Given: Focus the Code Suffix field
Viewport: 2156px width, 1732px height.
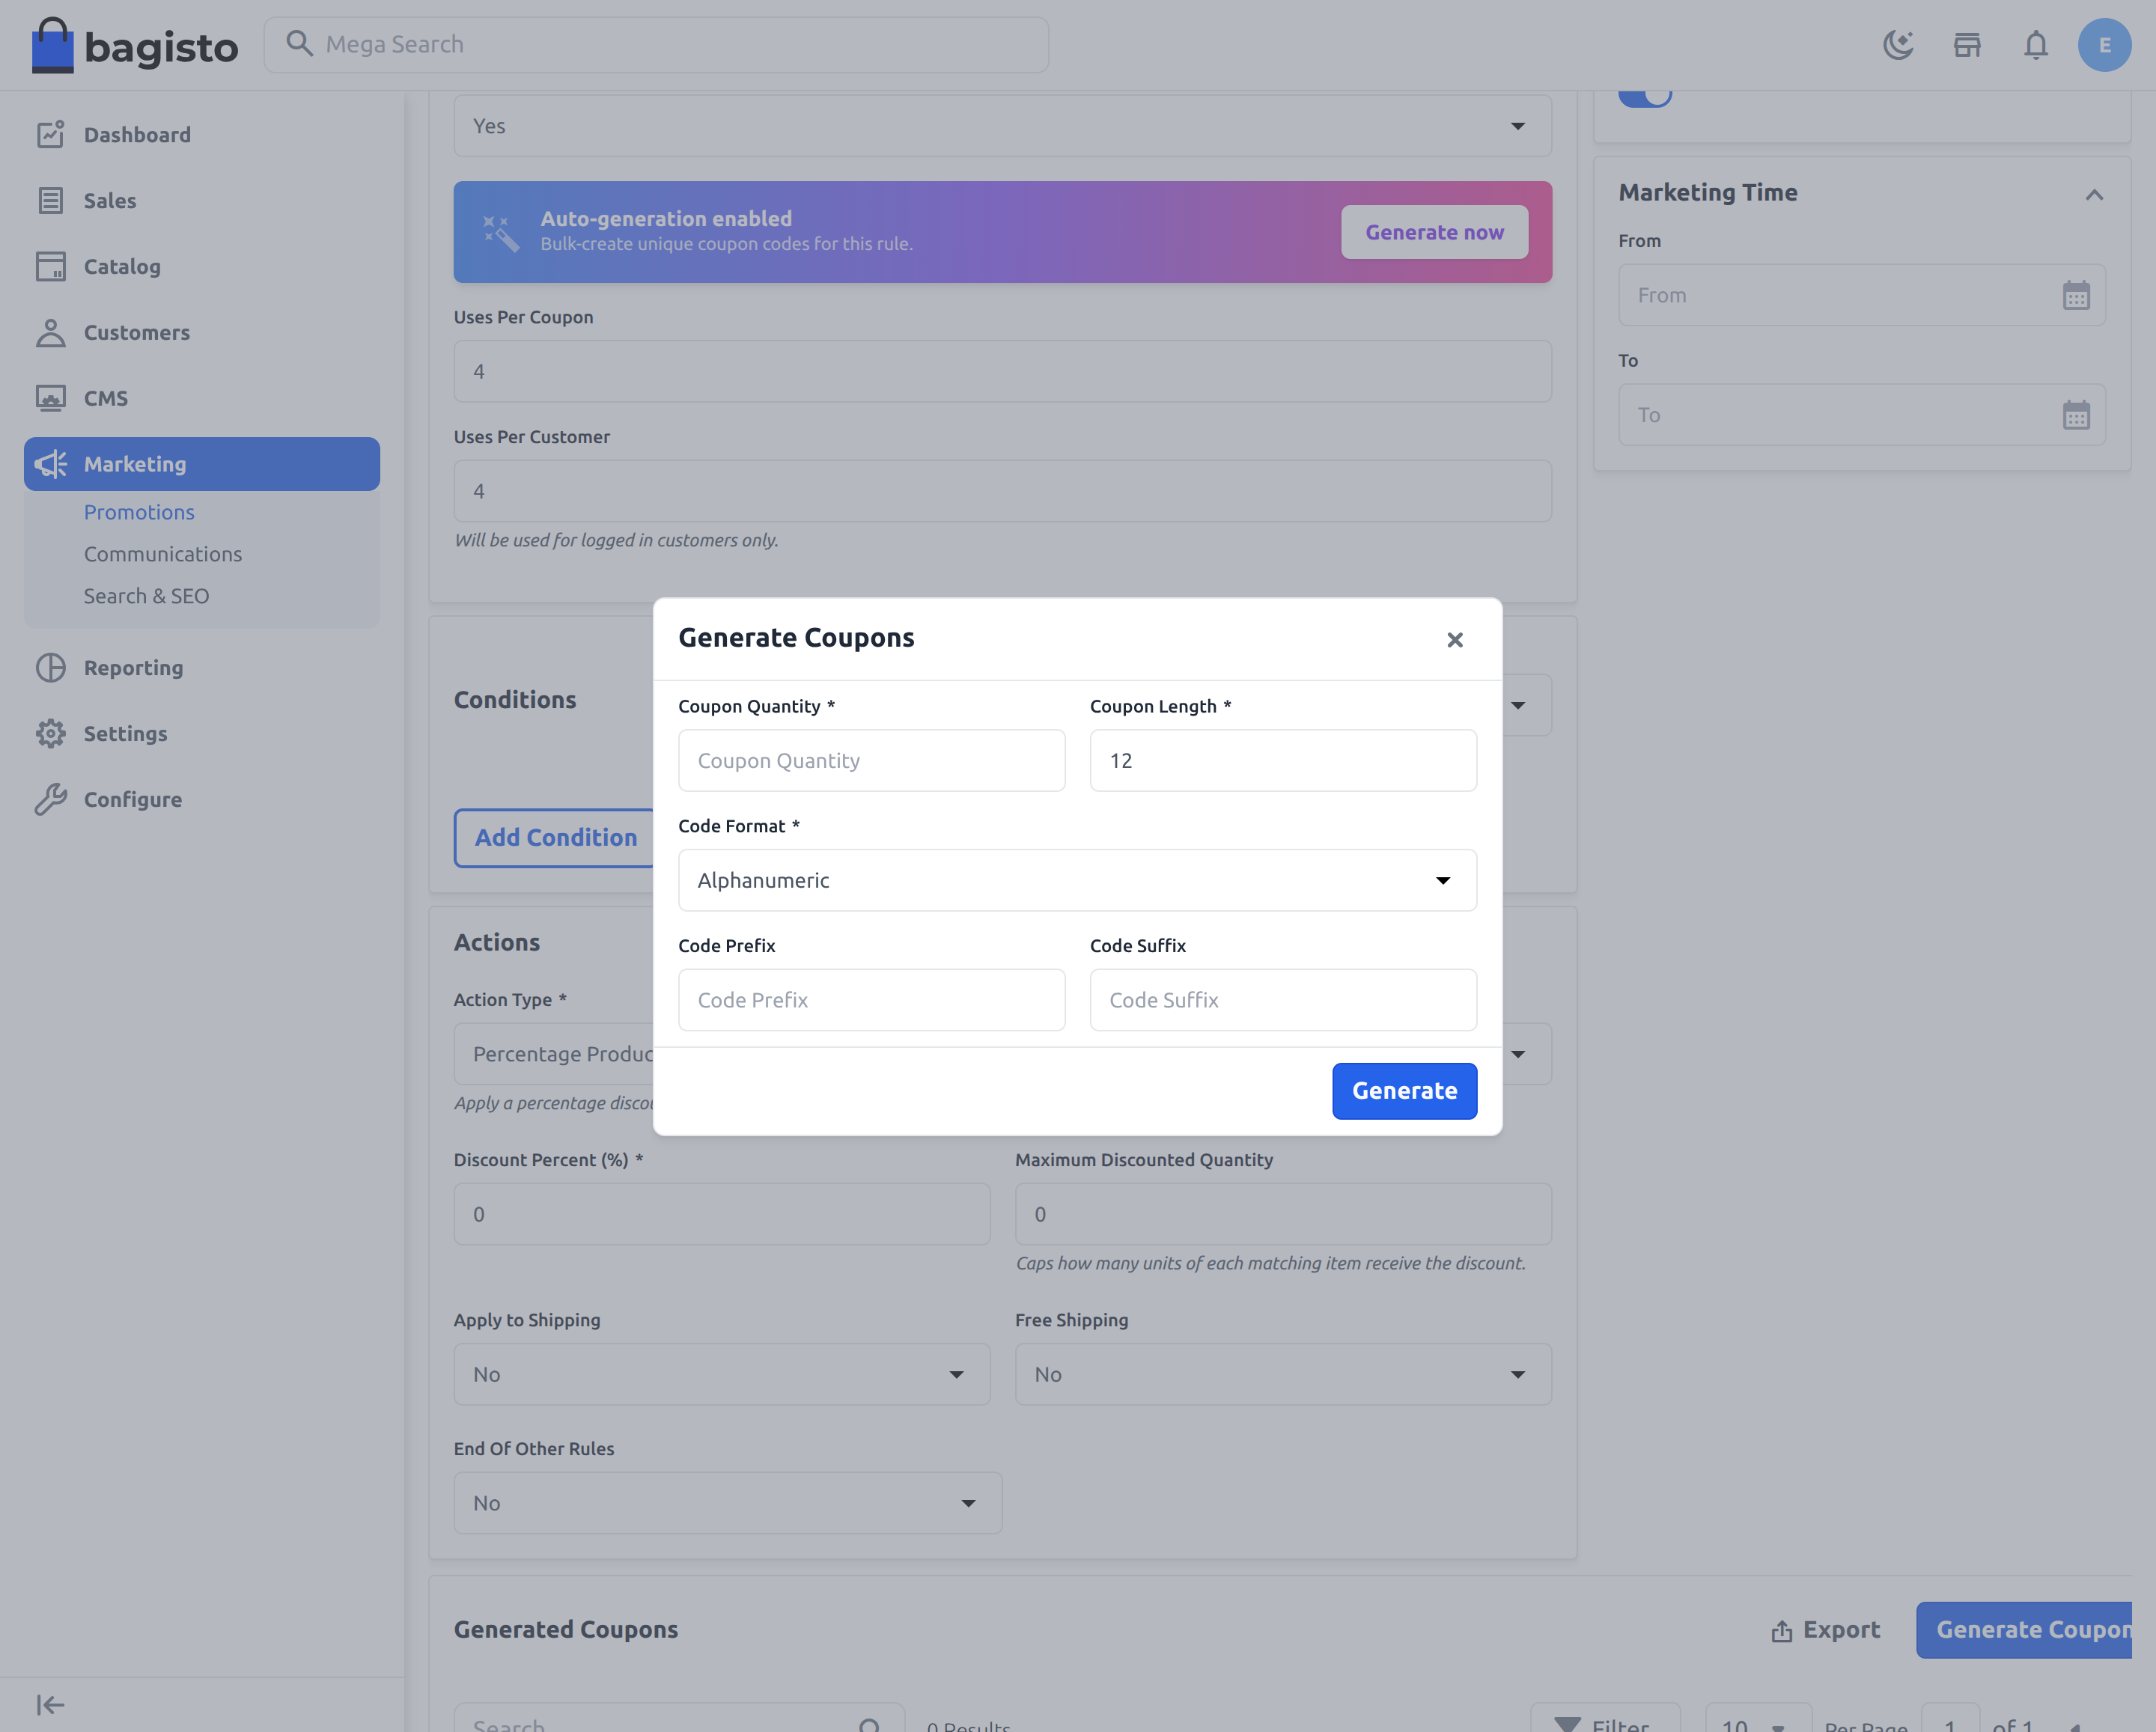Looking at the screenshot, I should [x=1283, y=1000].
